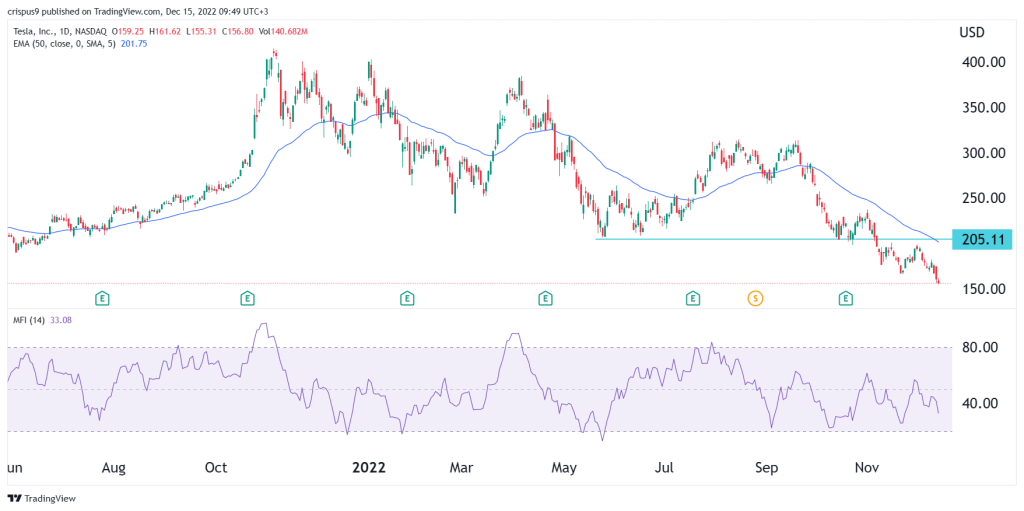This screenshot has height=511, width=1024.
Task: Click the earnings E marker nearest Oct
Action: (x=248, y=299)
